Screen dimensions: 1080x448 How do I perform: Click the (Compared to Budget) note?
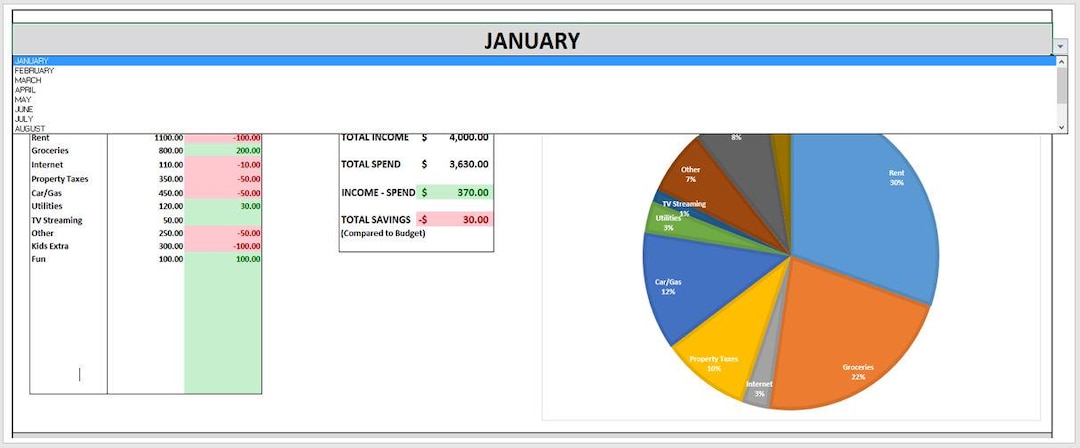(383, 233)
